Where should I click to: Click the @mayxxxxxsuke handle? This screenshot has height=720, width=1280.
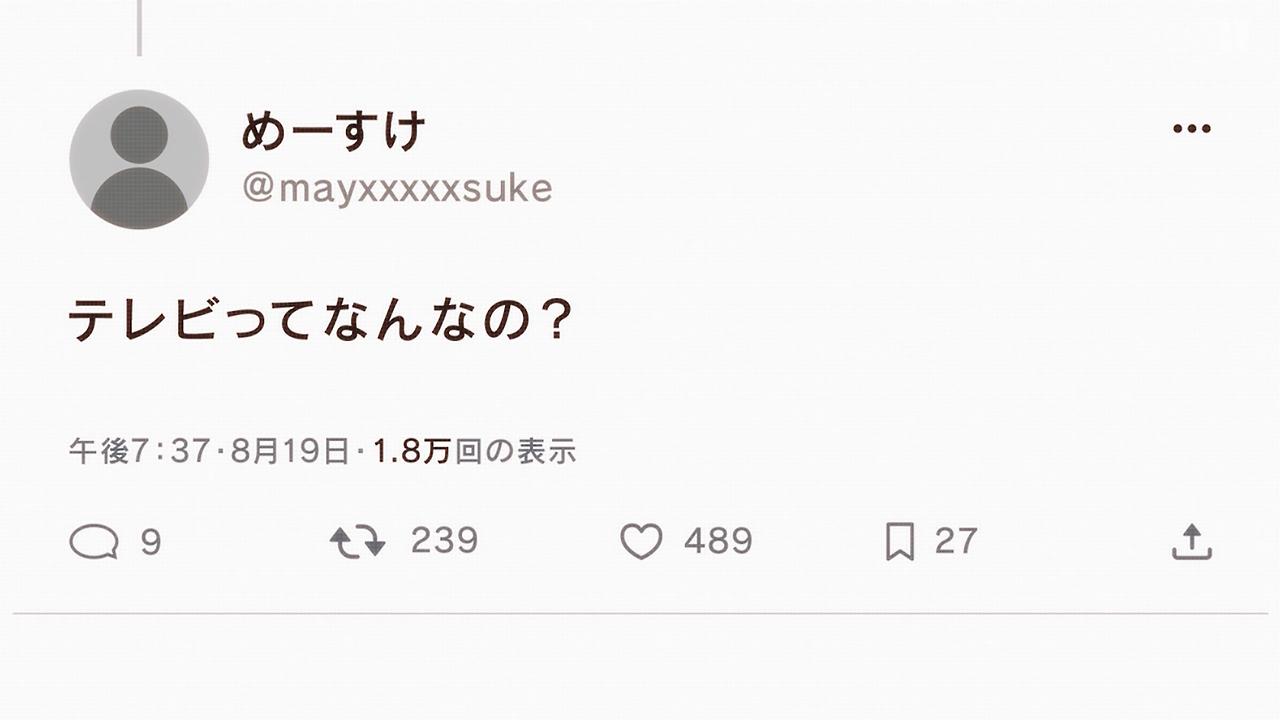point(397,187)
